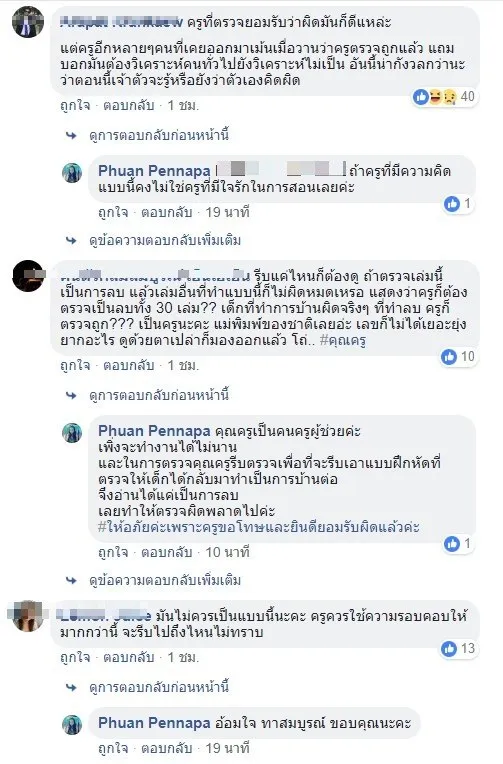Open the #ให้อภัยค่ะ hashtag link
Screen dimensions: 503x764
pos(126,527)
